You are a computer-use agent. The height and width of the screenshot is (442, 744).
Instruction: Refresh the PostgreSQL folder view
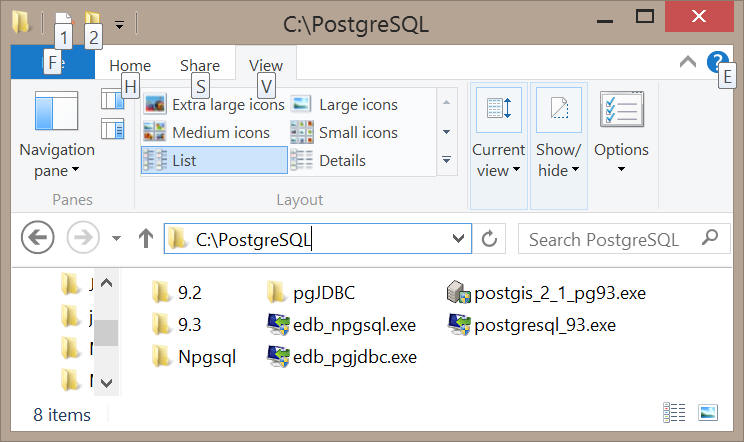489,239
